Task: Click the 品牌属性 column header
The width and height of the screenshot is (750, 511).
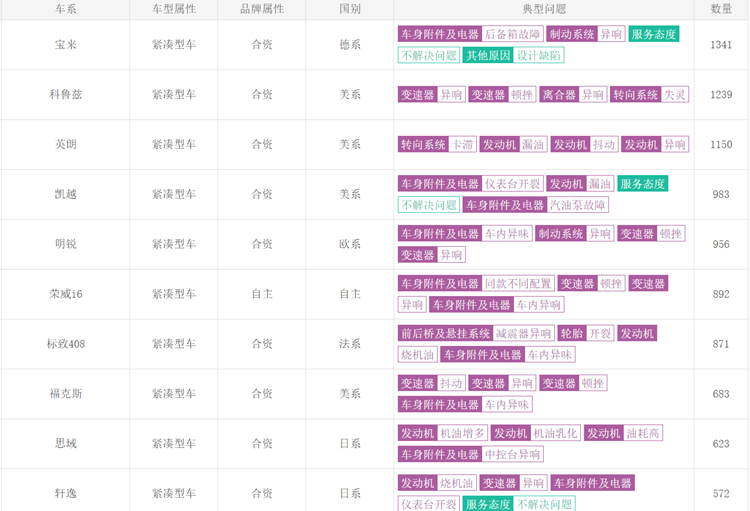Action: tap(262, 9)
